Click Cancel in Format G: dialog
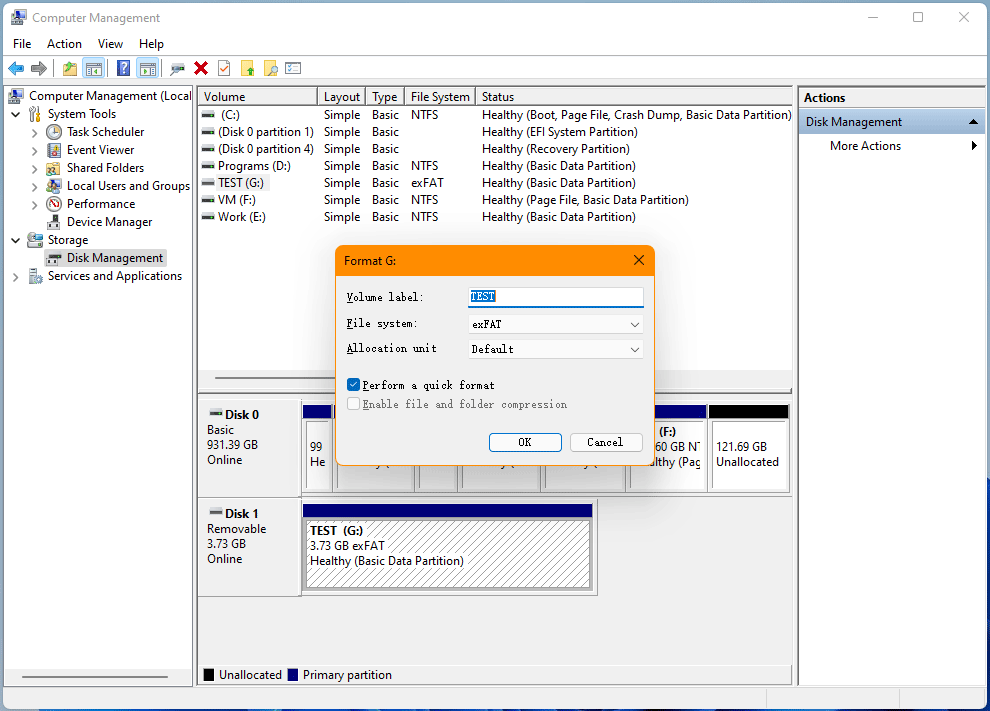Image resolution: width=990 pixels, height=711 pixels. pos(605,442)
